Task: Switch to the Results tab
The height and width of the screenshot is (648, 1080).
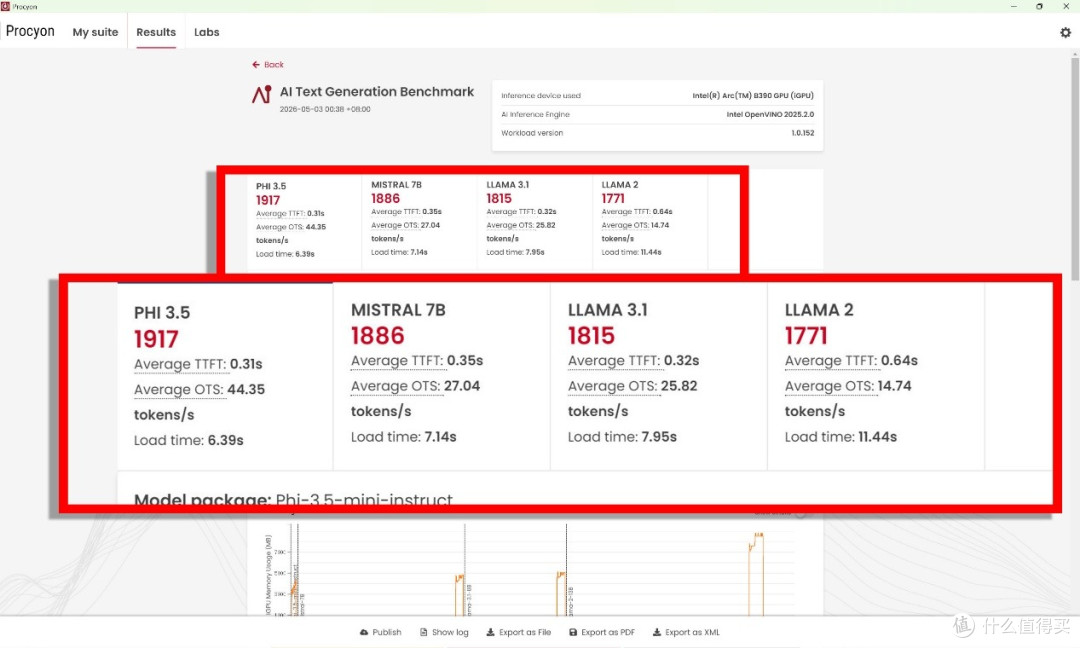Action: [156, 32]
